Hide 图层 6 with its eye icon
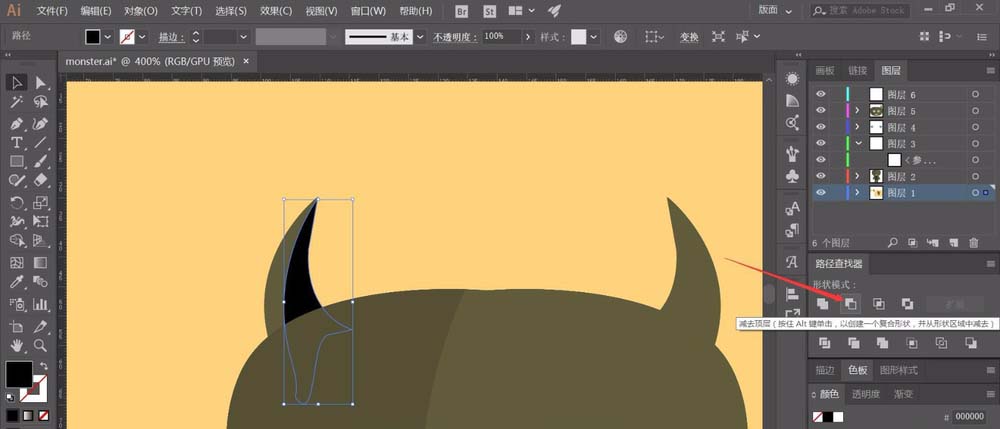Image resolution: width=1000 pixels, height=429 pixels. 821,94
